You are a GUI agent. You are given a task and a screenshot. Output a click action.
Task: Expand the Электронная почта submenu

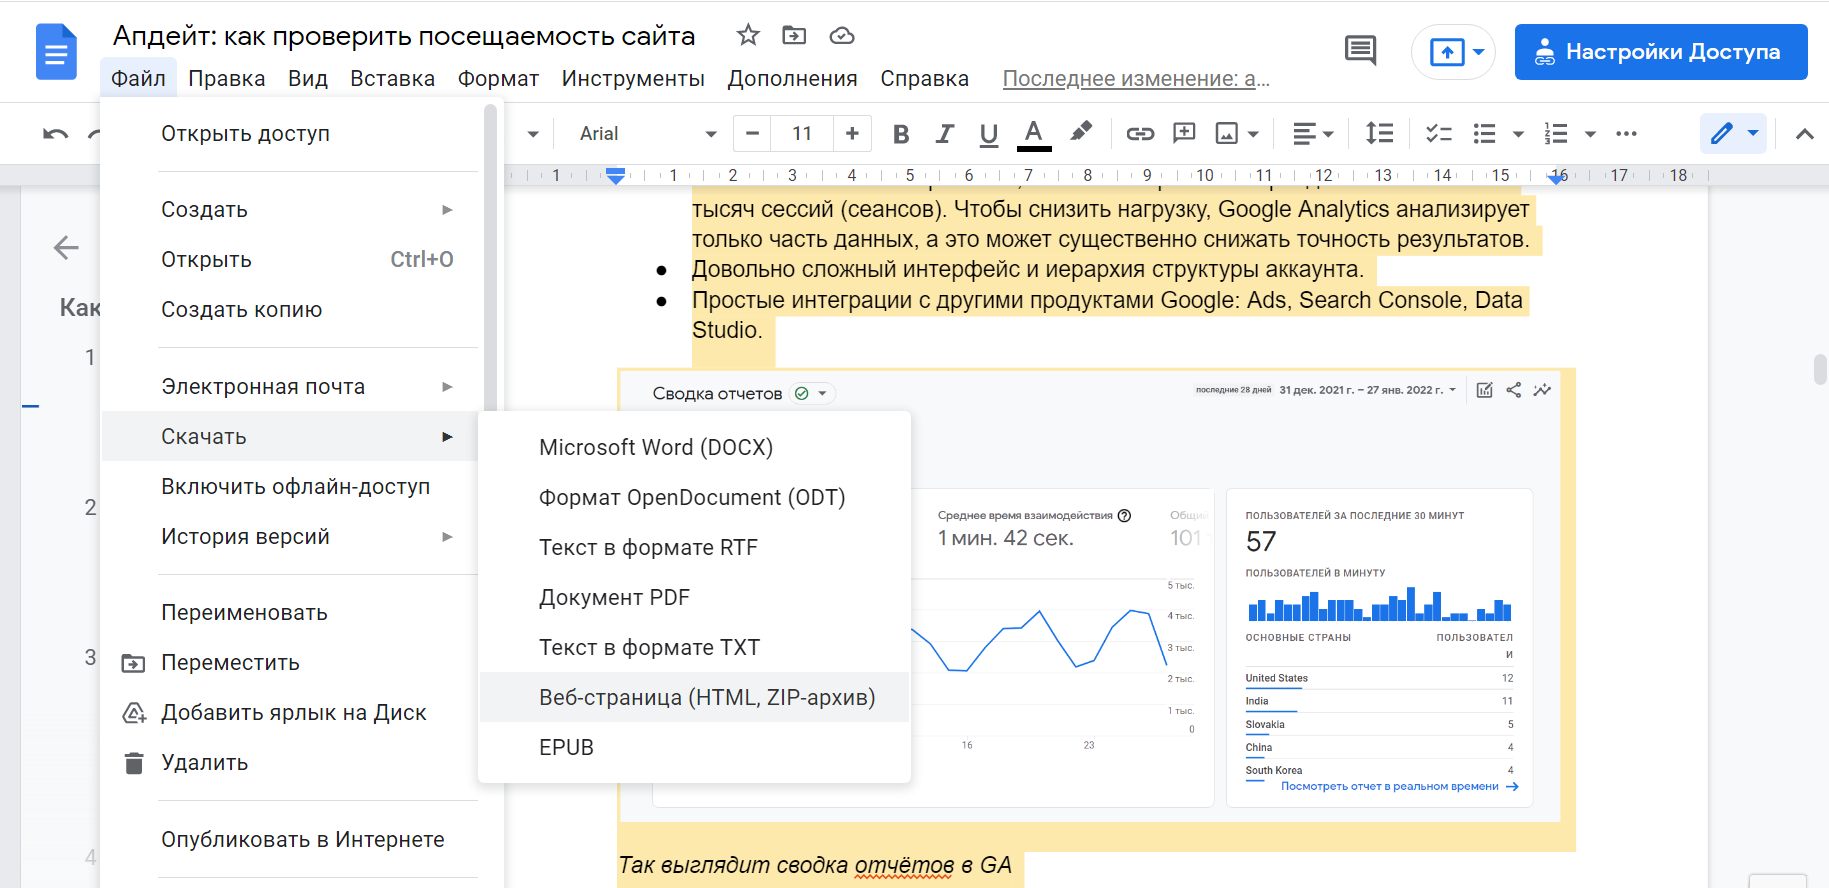(x=291, y=386)
